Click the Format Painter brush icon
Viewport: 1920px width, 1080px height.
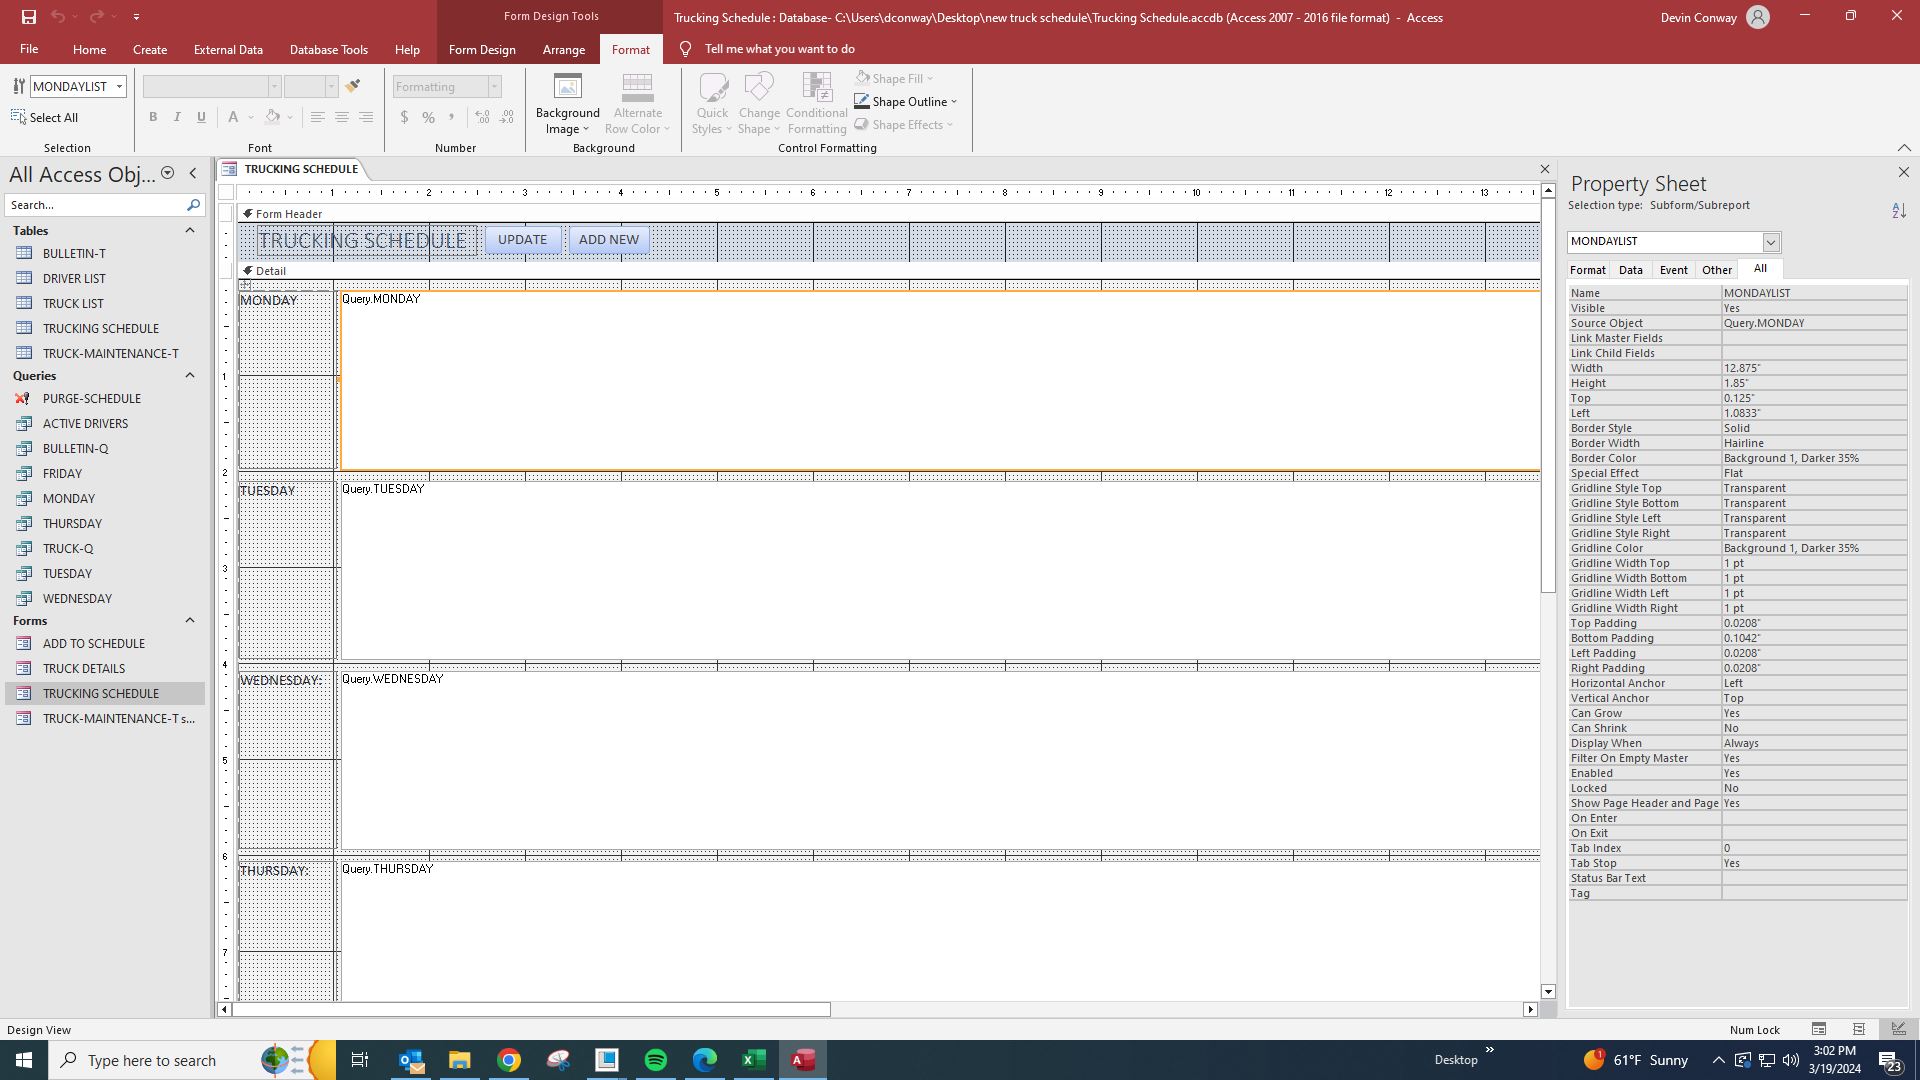[353, 86]
